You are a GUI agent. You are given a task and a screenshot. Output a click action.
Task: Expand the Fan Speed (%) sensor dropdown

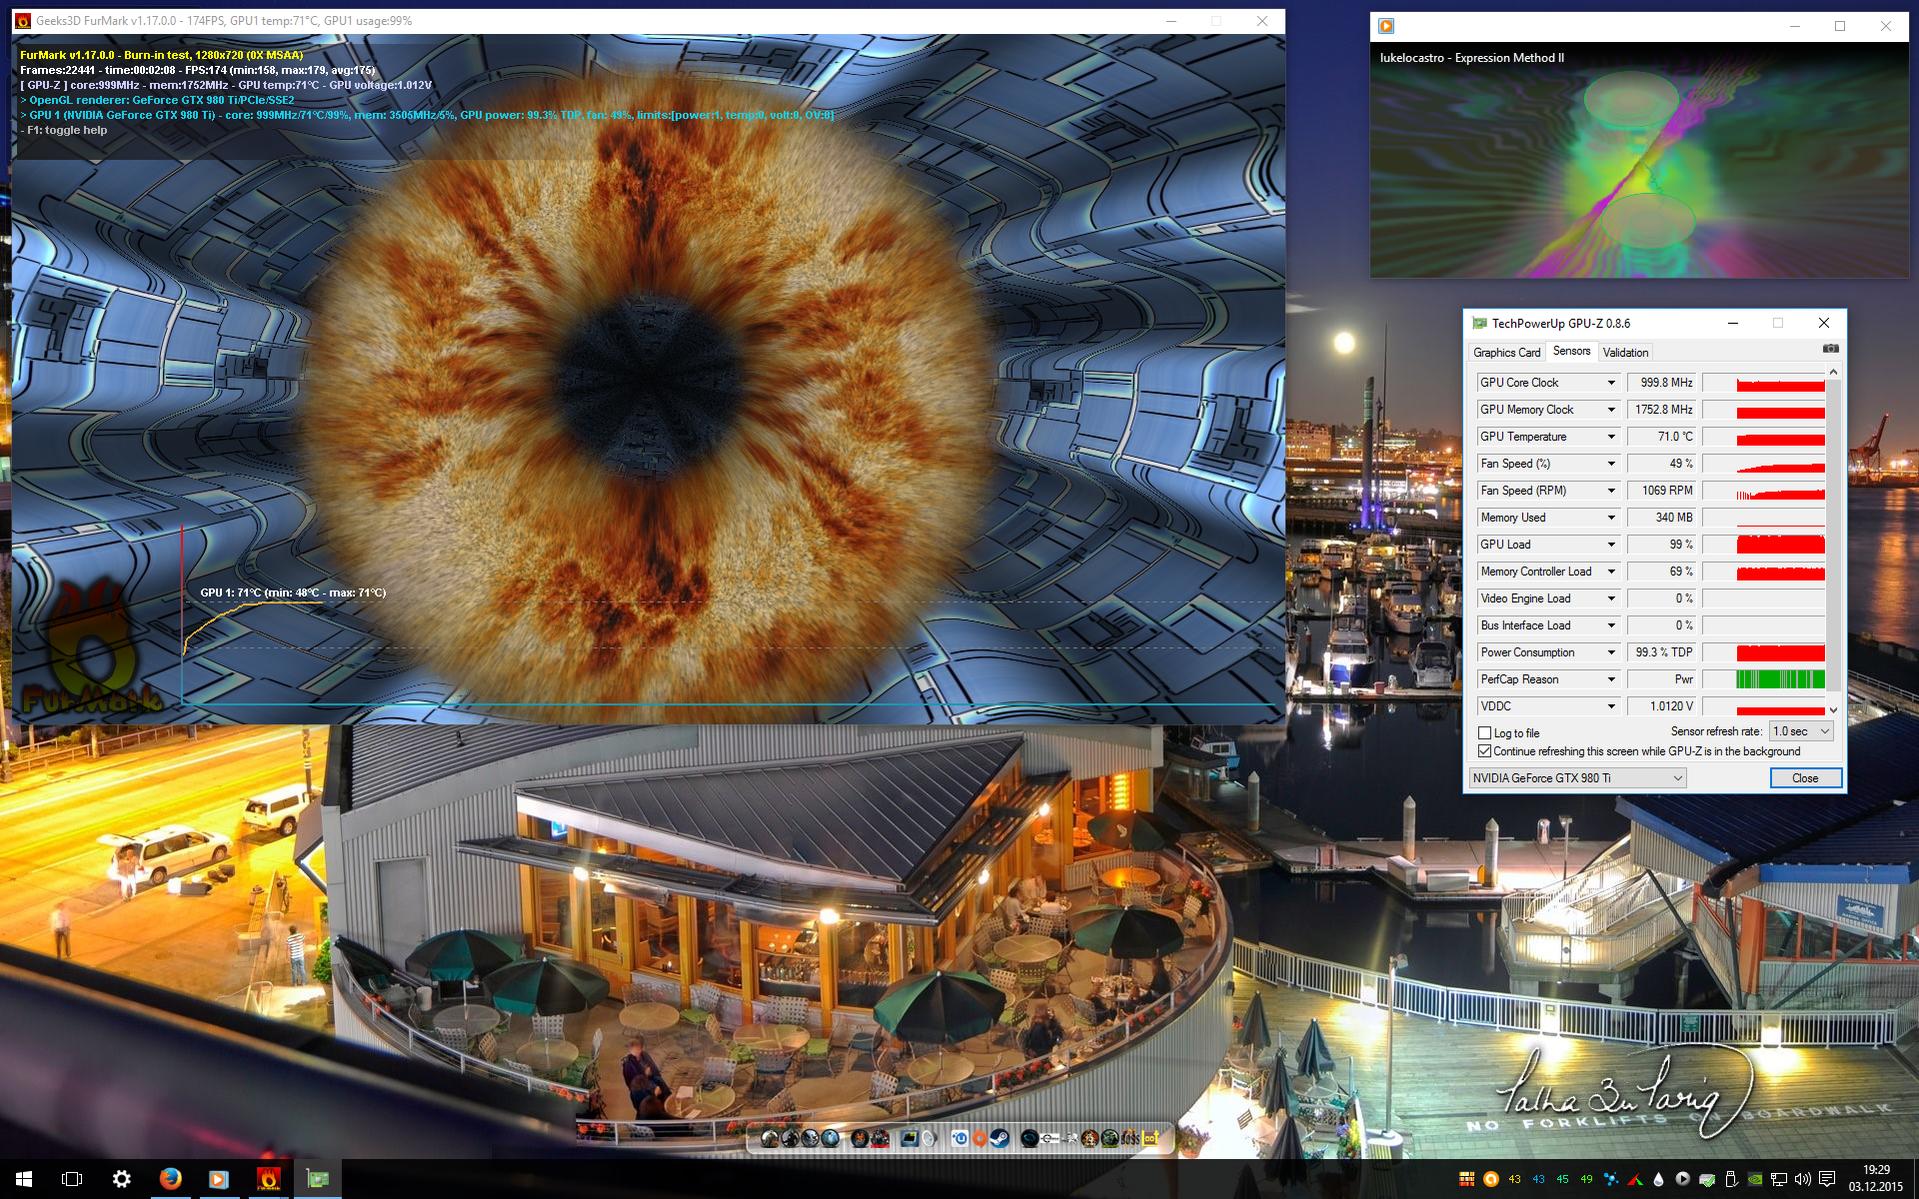pyautogui.click(x=1611, y=464)
